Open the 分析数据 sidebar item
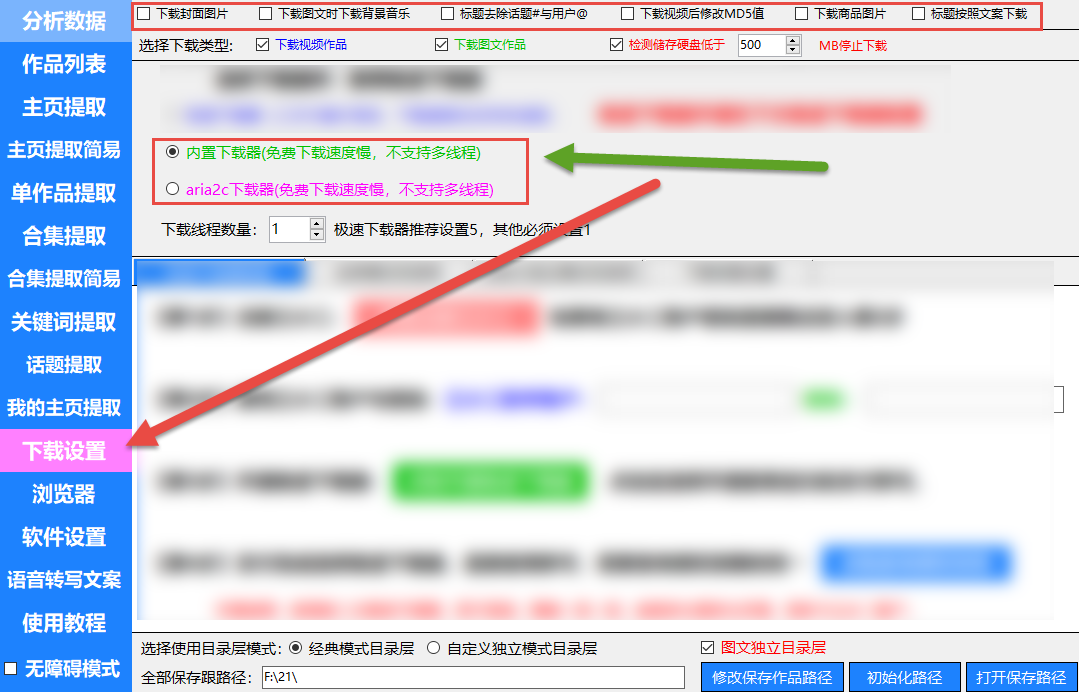 tap(65, 21)
